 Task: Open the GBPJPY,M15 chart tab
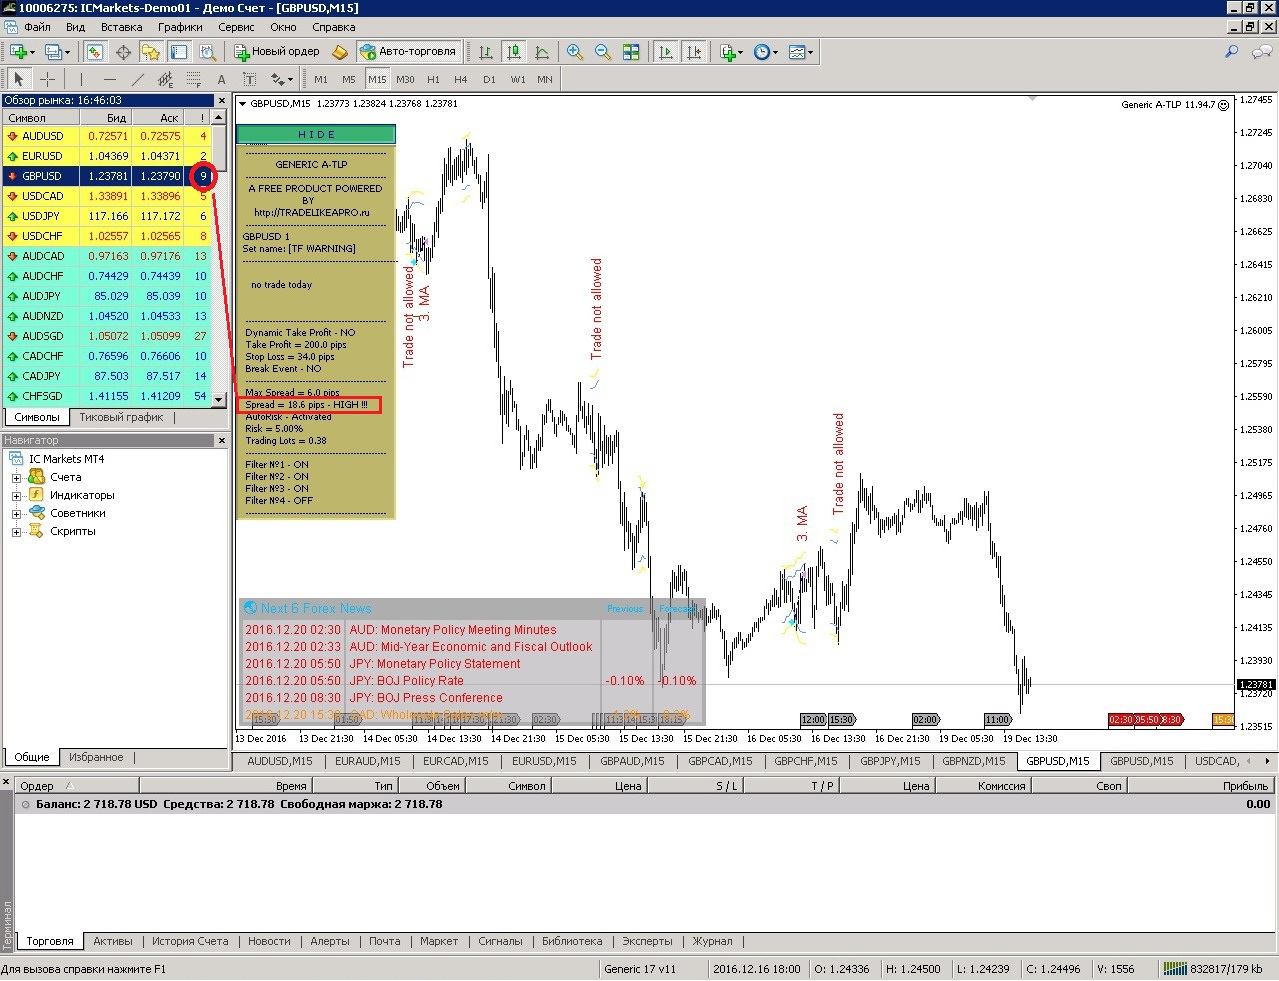(x=890, y=761)
